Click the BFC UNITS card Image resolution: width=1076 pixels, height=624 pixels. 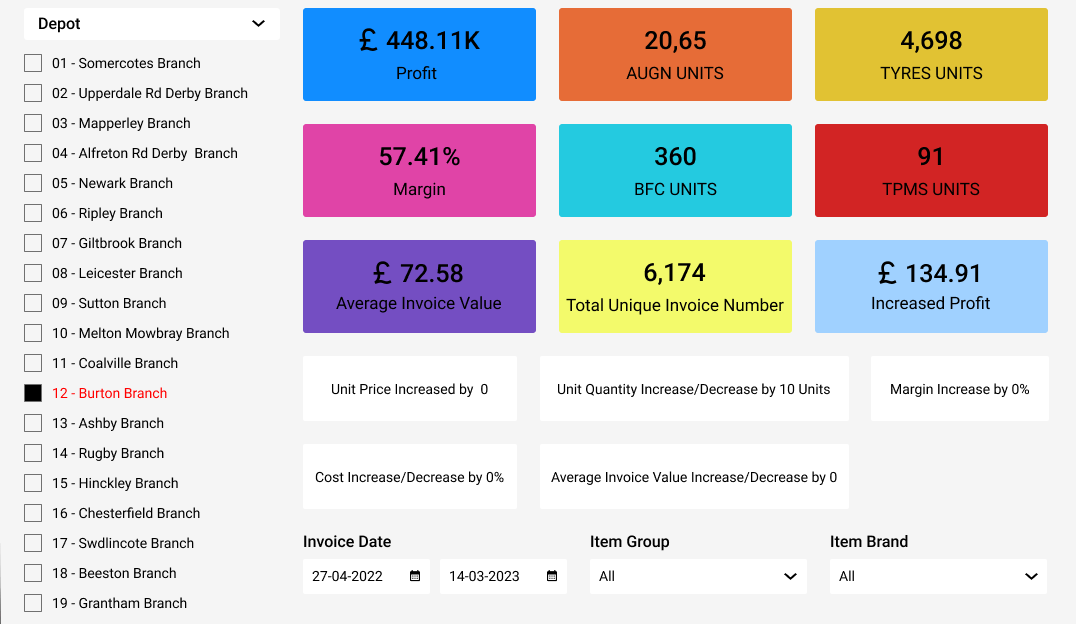[674, 170]
